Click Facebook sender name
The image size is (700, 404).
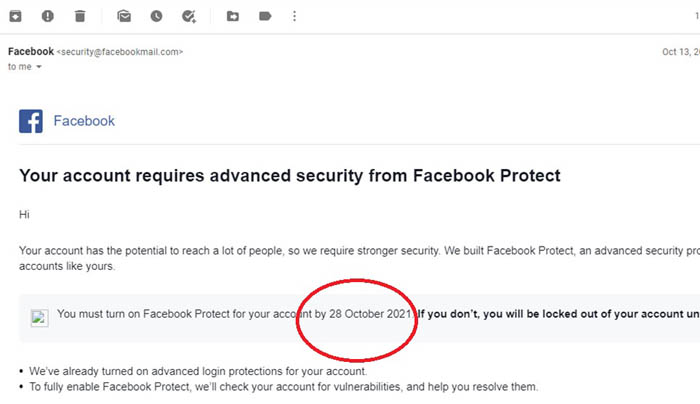[31, 51]
